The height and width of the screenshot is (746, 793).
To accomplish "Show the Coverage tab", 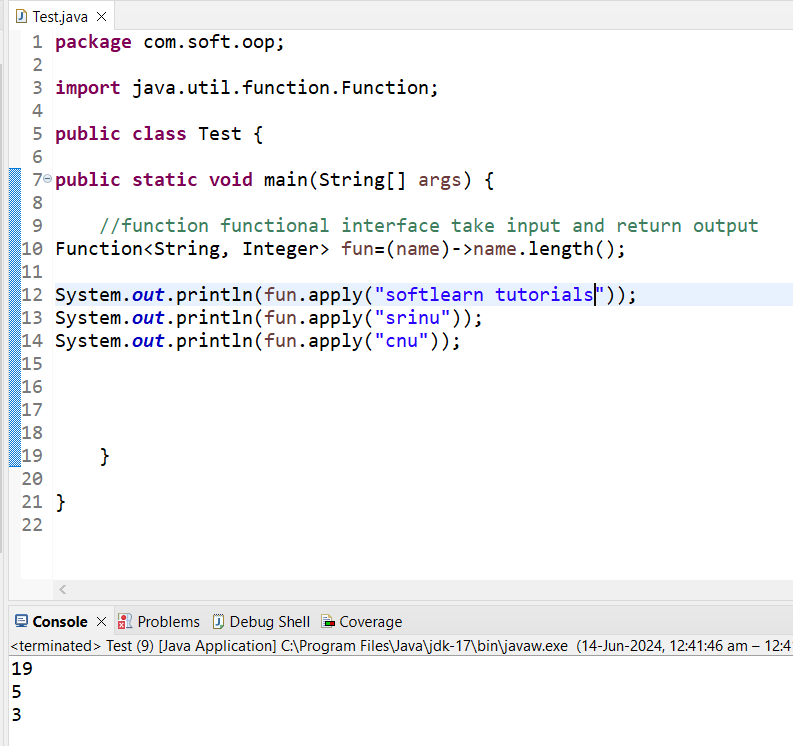I will point(370,622).
